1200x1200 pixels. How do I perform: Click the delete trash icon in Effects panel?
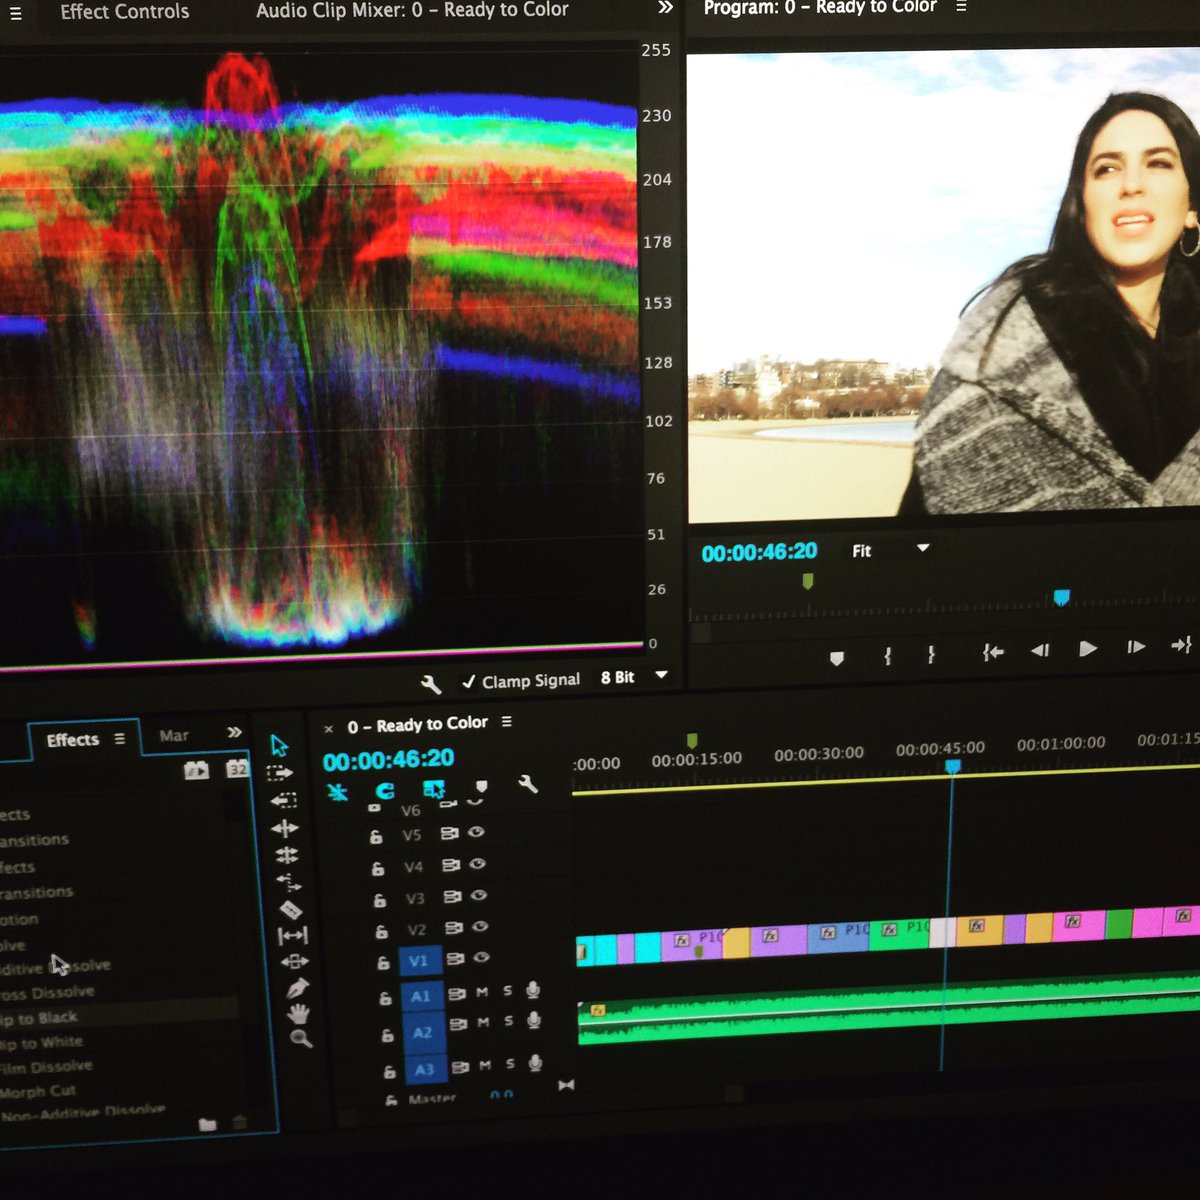[x=240, y=1123]
